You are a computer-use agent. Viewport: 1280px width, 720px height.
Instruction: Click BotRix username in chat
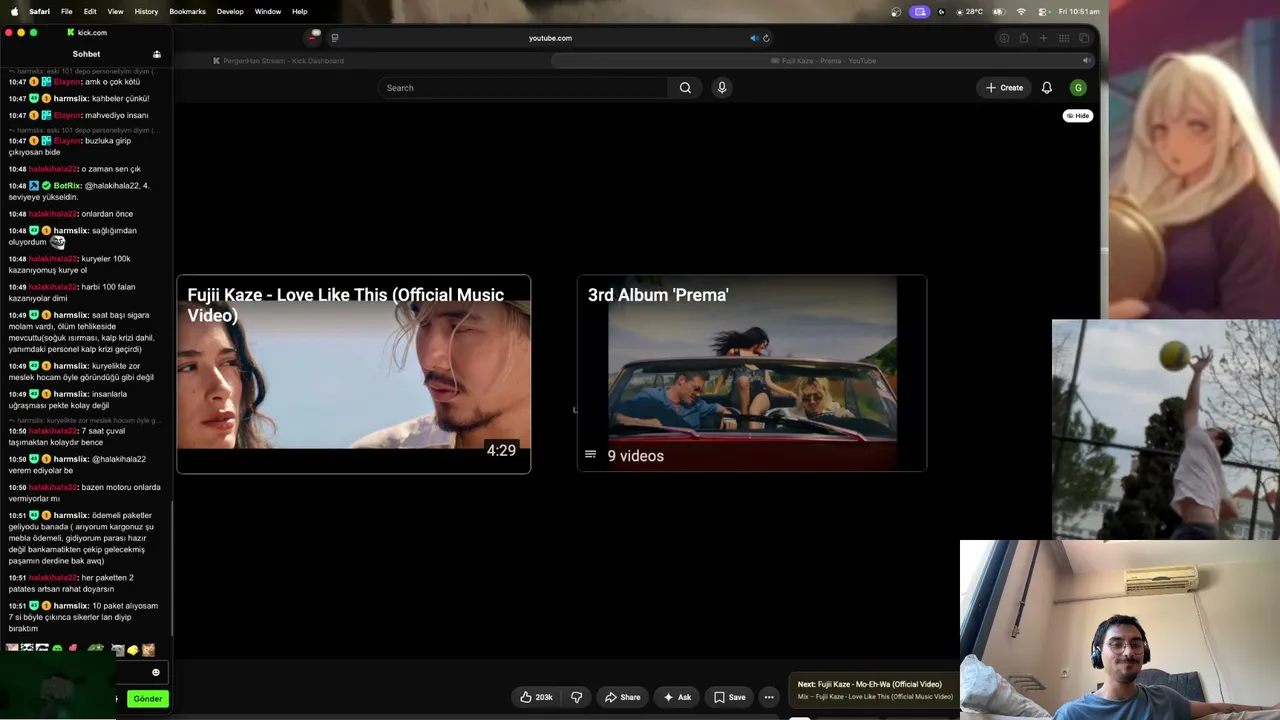(x=67, y=186)
